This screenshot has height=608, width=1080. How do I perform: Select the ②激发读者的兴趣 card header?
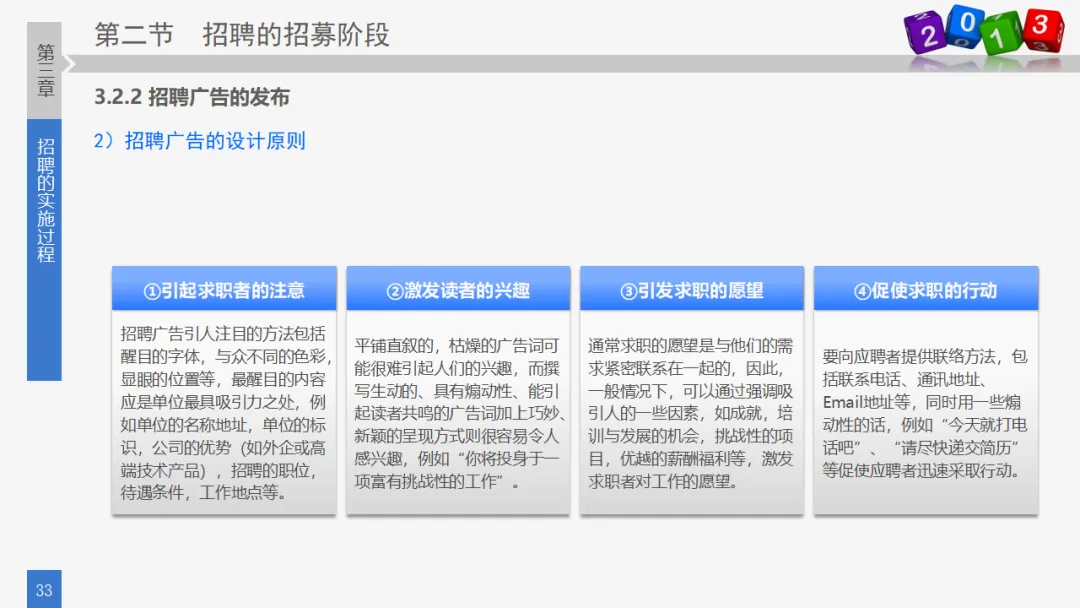[458, 290]
